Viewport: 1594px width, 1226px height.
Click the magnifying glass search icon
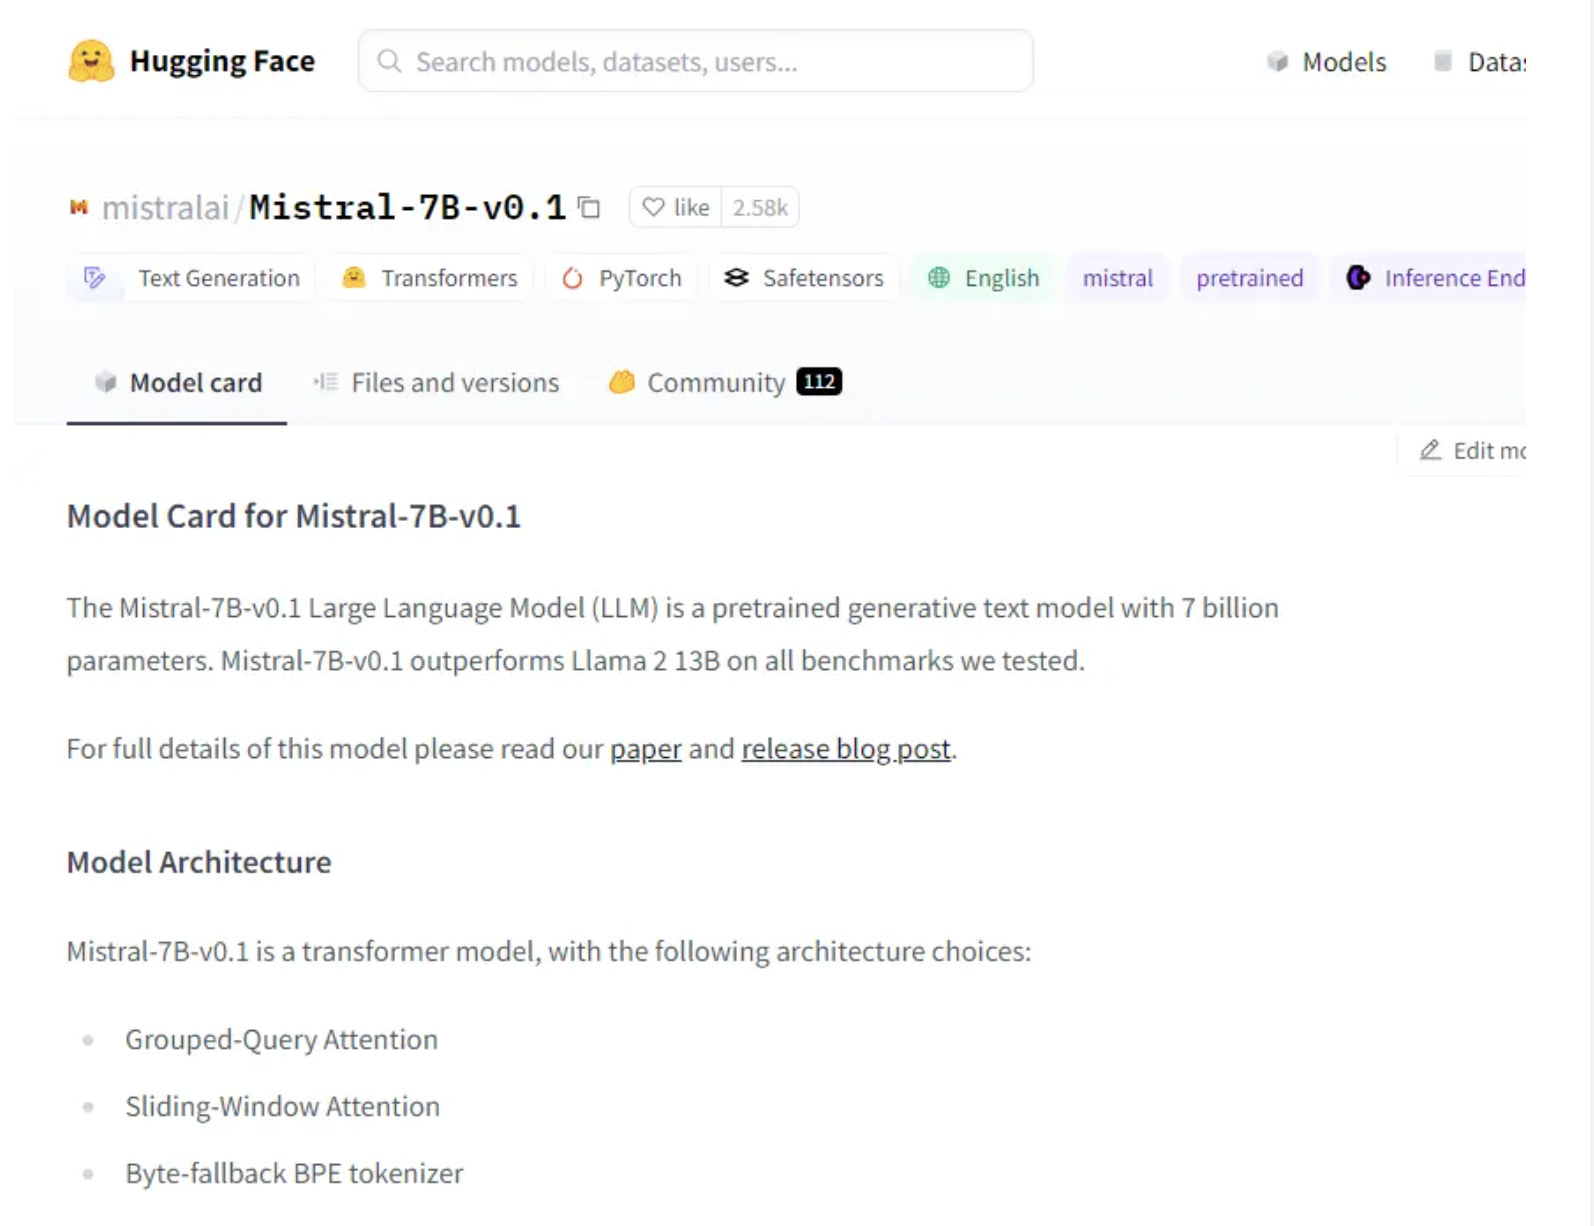coord(389,62)
